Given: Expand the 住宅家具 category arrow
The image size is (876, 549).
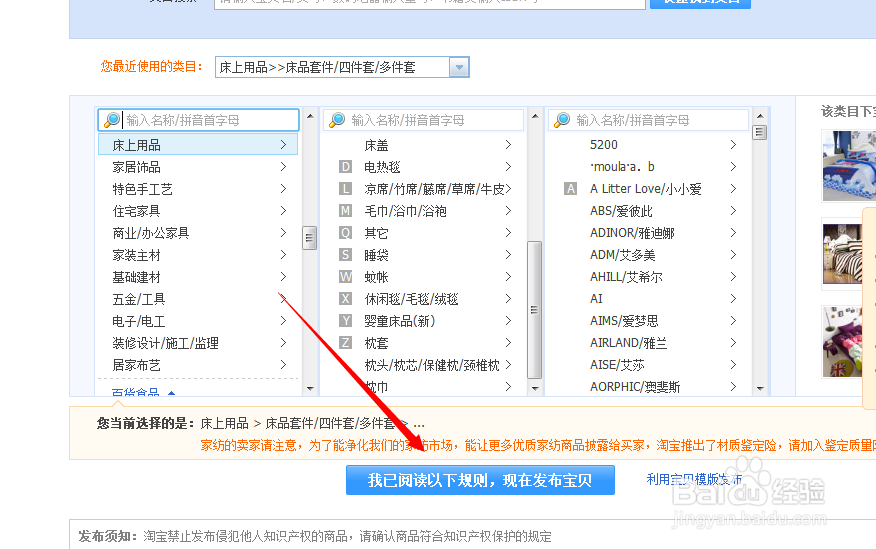Looking at the screenshot, I should click(x=283, y=211).
